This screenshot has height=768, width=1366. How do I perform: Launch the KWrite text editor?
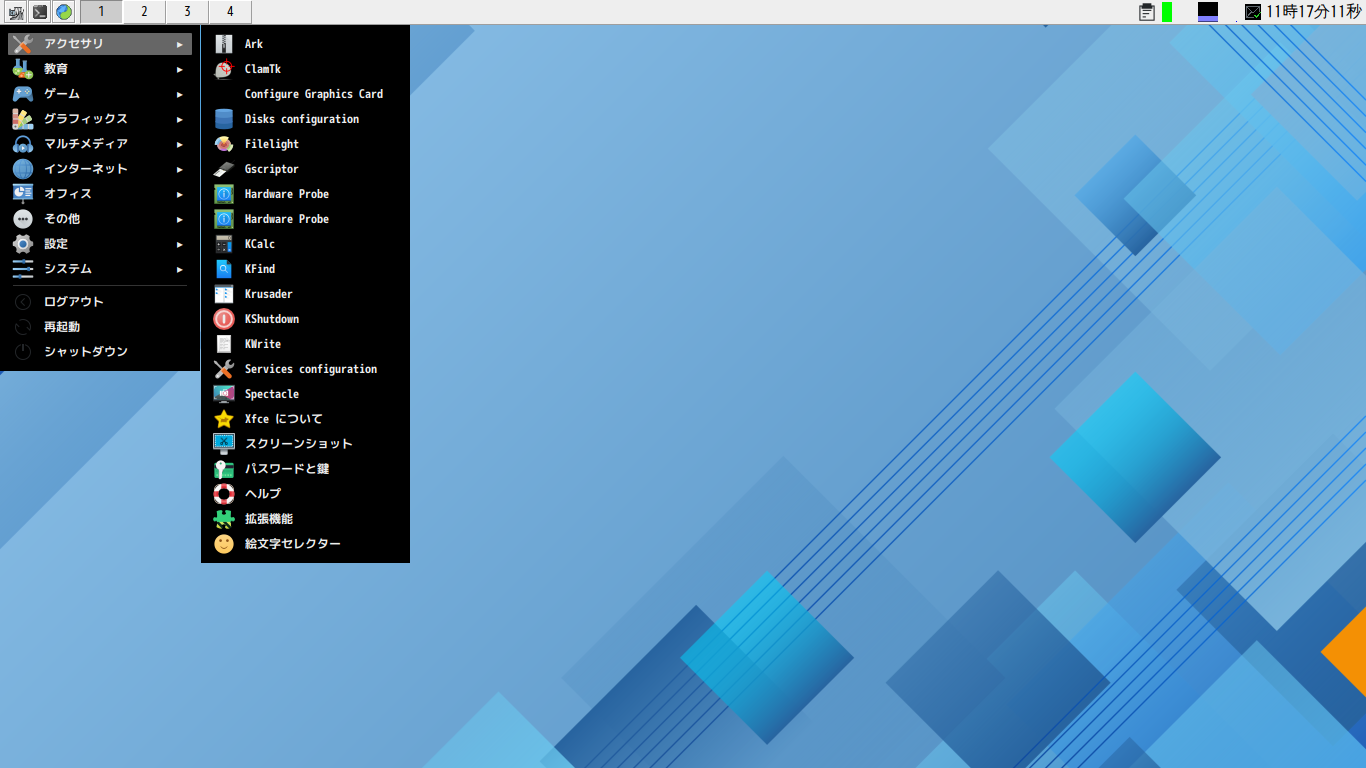tap(305, 344)
